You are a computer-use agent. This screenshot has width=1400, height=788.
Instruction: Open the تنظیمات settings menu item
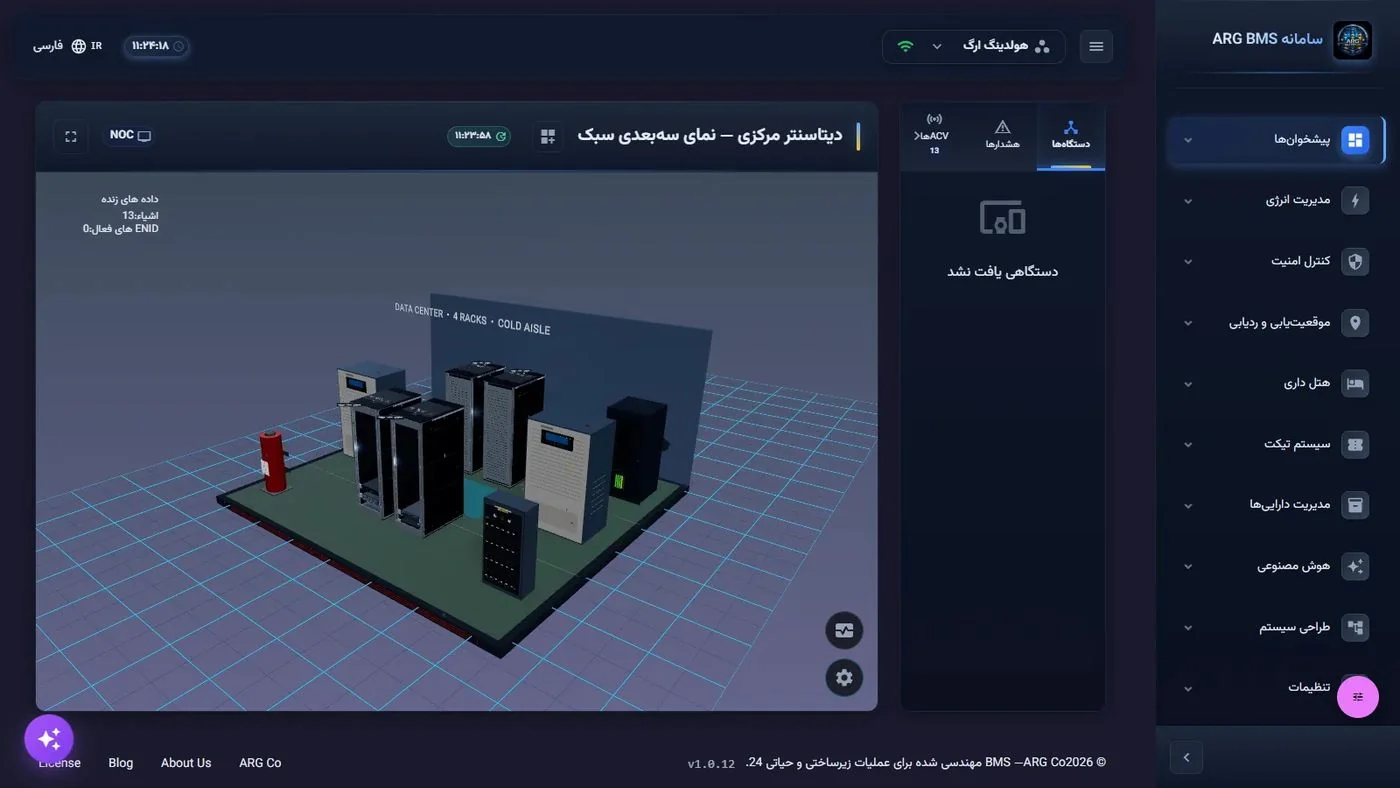pyautogui.click(x=1277, y=688)
